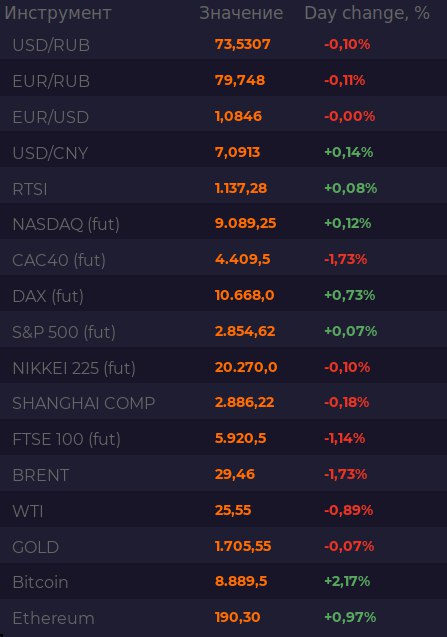Click the Инструмент column header
Screen dimensions: 447x637
[58, 13]
